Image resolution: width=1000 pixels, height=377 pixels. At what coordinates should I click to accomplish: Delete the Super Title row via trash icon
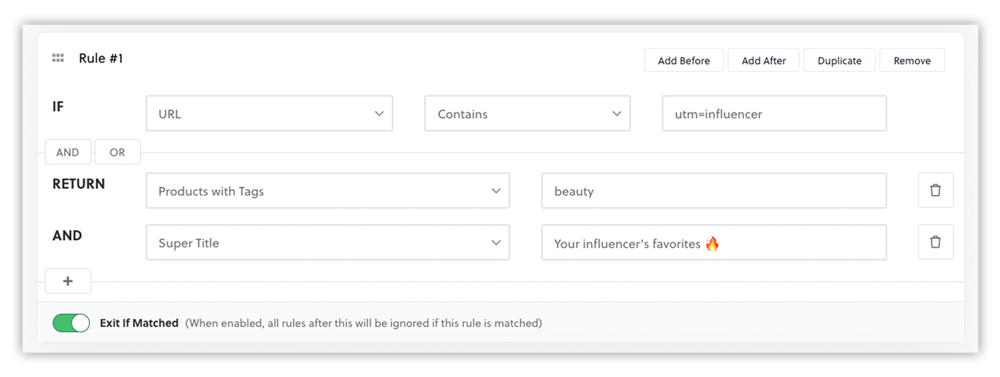click(936, 242)
